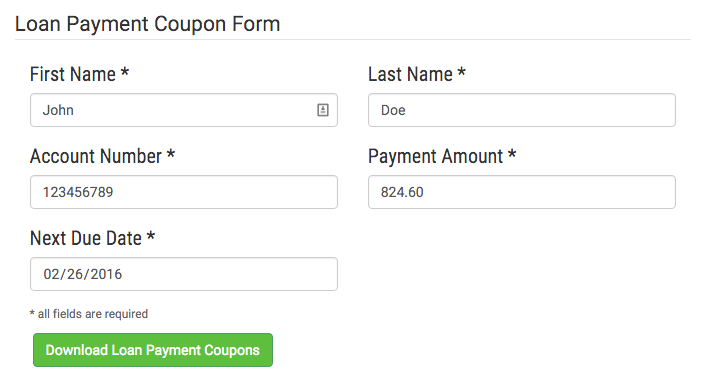Click the Loan Payment Coupon Form heading
The width and height of the screenshot is (707, 383).
pyautogui.click(x=147, y=24)
